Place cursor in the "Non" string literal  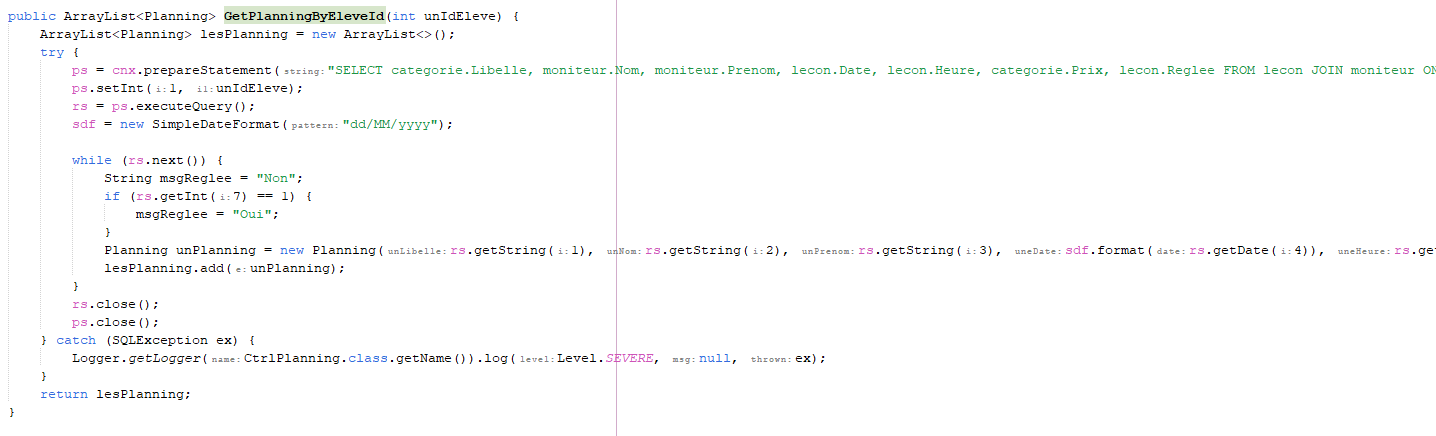pyautogui.click(x=273, y=178)
